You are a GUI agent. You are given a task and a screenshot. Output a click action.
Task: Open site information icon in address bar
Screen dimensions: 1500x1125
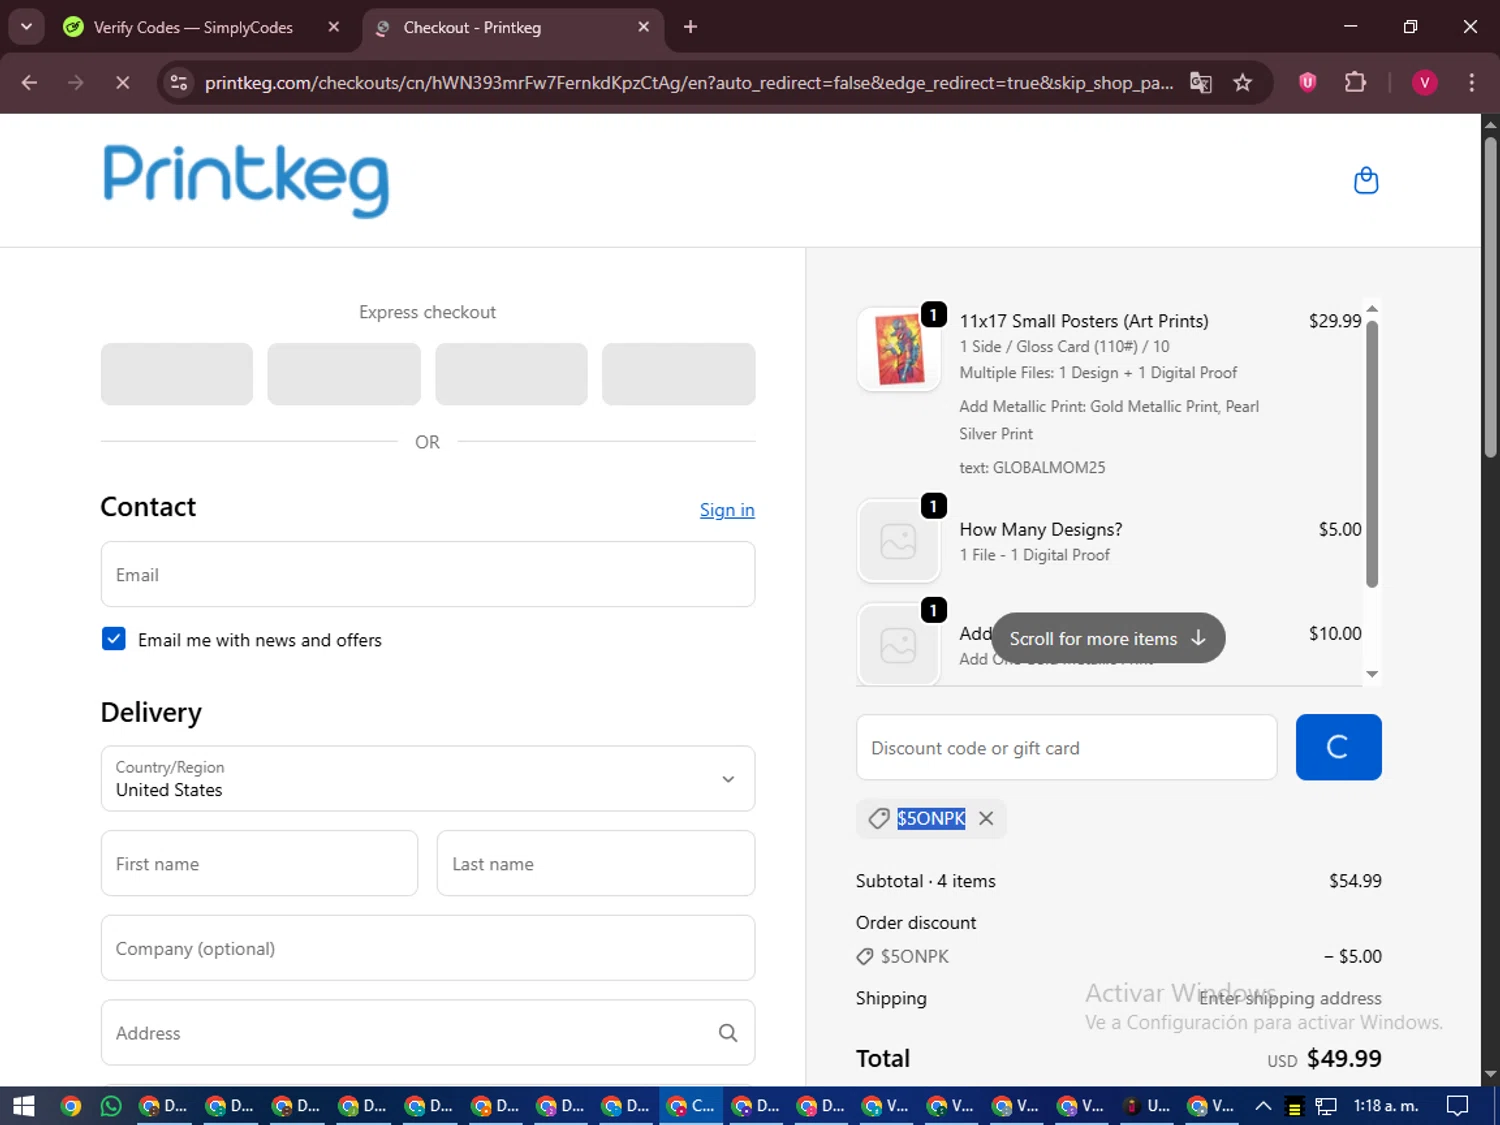[x=179, y=82]
